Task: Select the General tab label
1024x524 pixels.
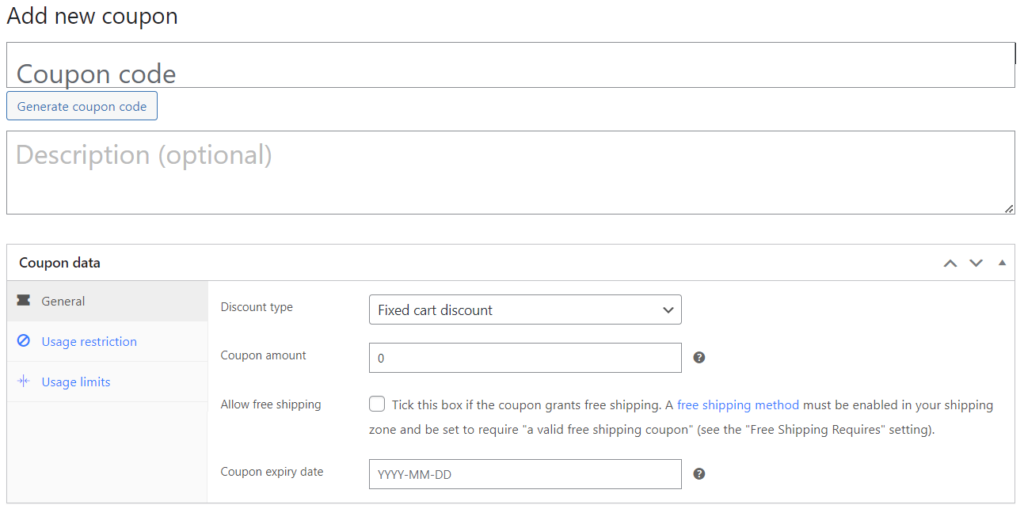Action: pyautogui.click(x=63, y=301)
